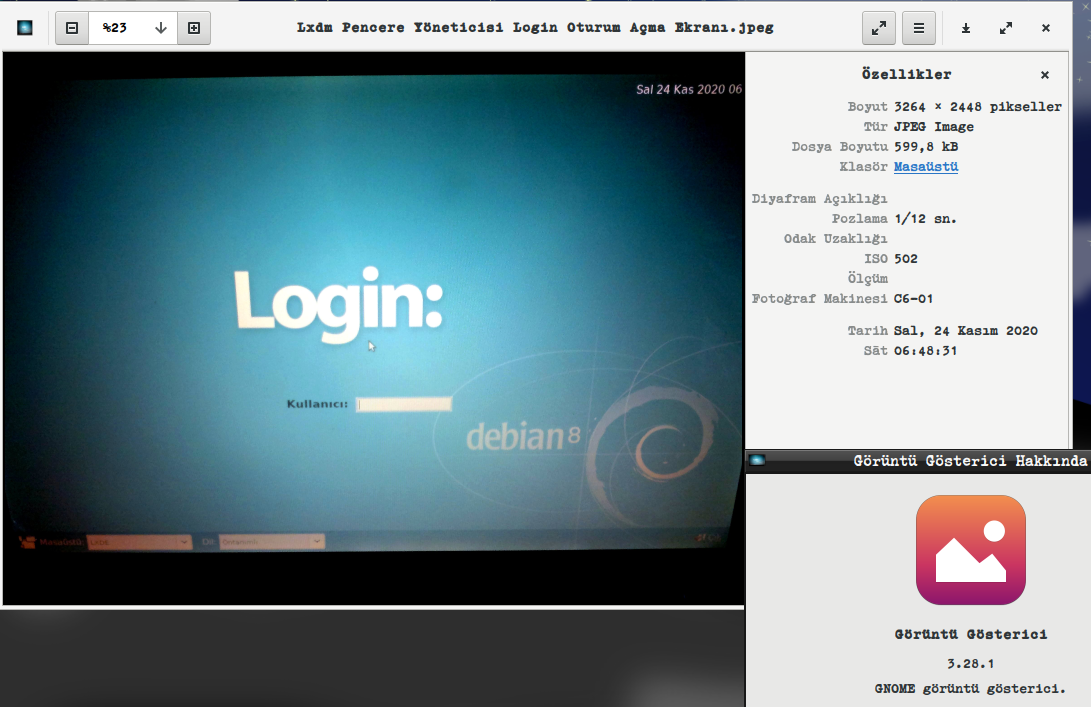This screenshot has width=1091, height=707.
Task: Select the JPEG Image type value
Action: pyautogui.click(x=934, y=127)
